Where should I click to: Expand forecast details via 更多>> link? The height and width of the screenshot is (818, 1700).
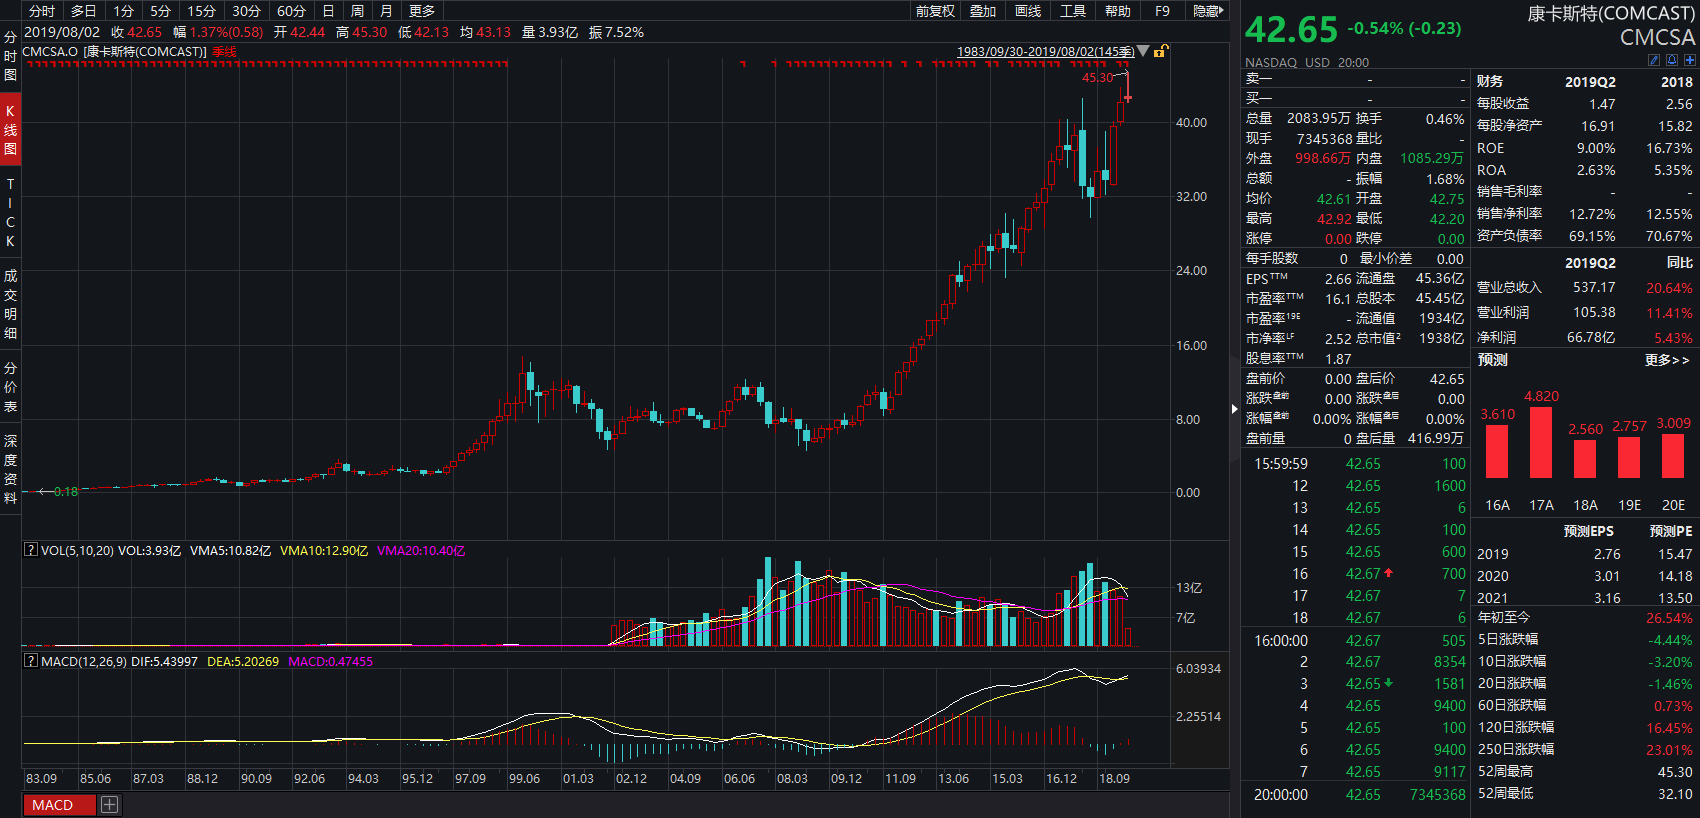[x=1666, y=360]
